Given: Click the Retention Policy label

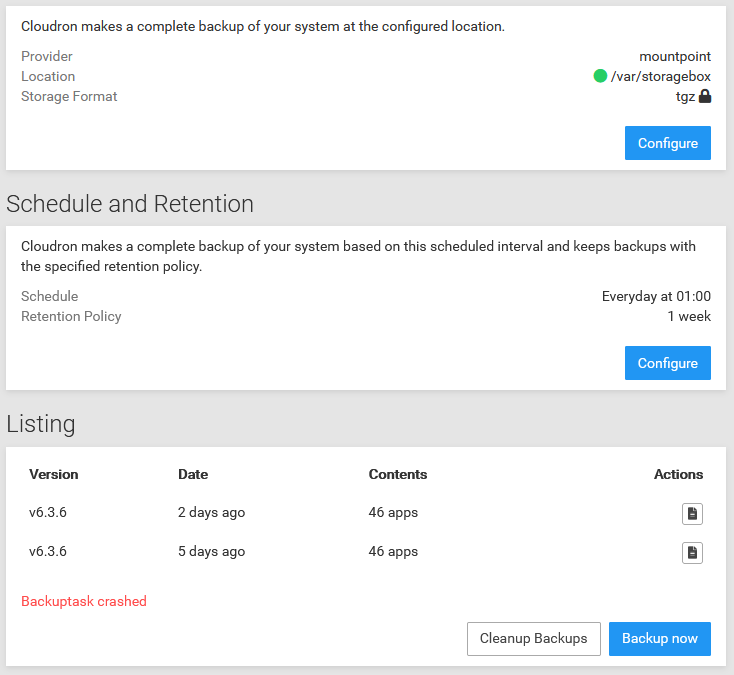Looking at the screenshot, I should [71, 316].
